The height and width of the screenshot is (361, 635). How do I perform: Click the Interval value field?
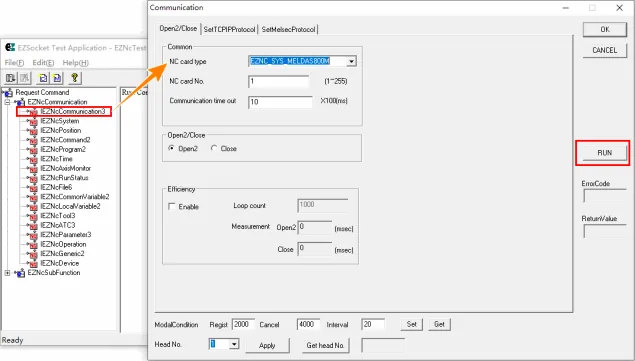373,324
